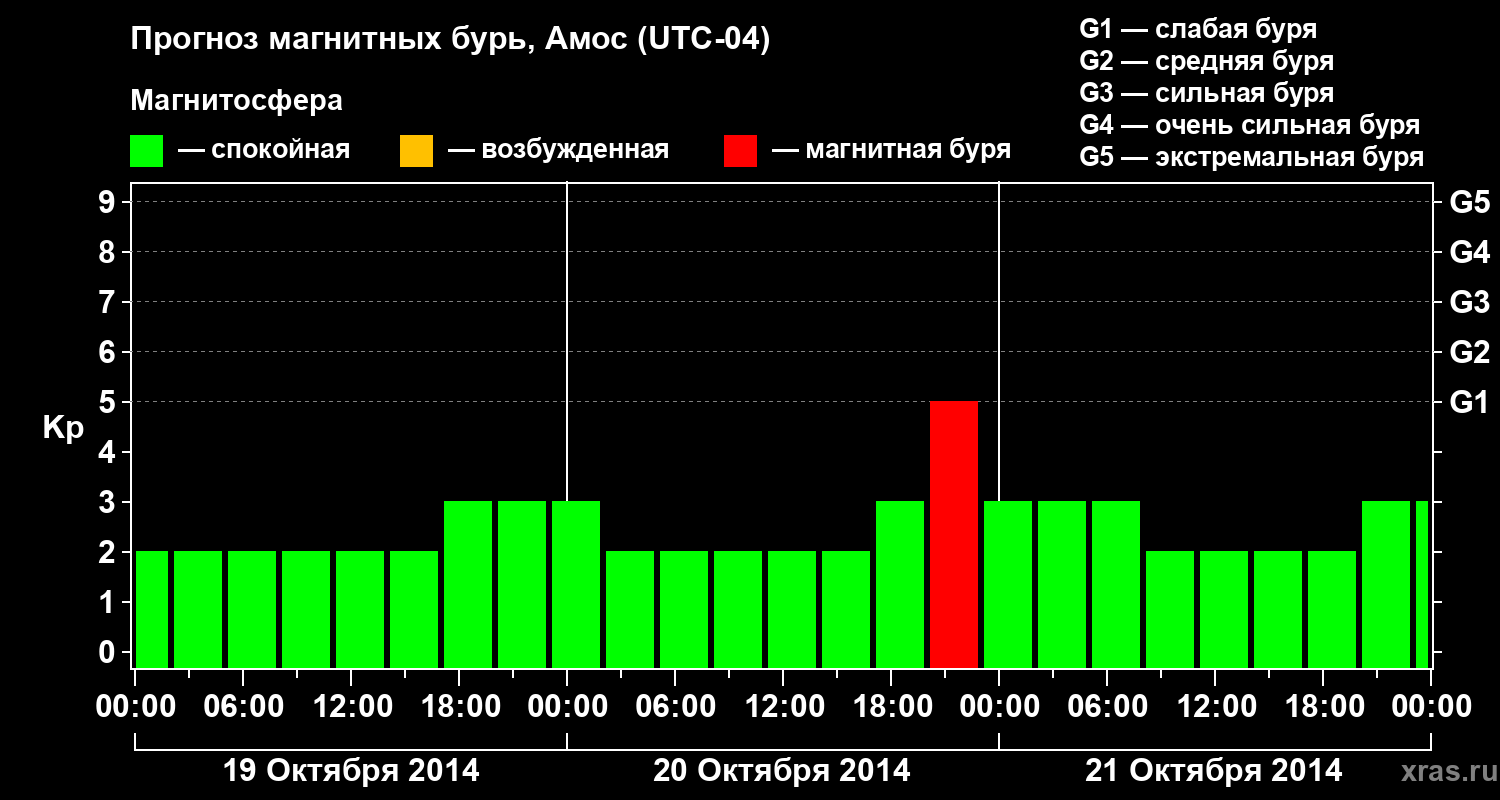Click the G1 right axis label

pyautogui.click(x=1470, y=403)
